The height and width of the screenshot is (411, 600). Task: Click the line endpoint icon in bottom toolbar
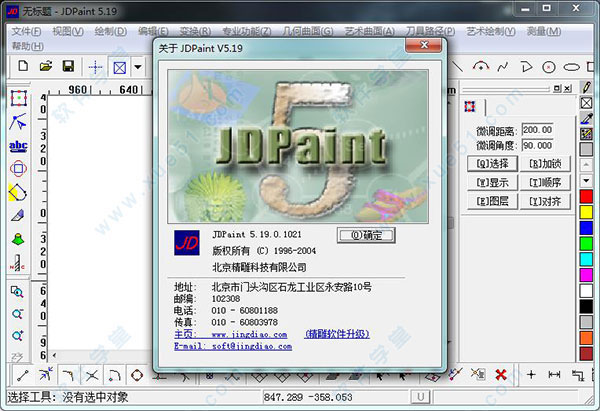pyautogui.click(x=23, y=375)
